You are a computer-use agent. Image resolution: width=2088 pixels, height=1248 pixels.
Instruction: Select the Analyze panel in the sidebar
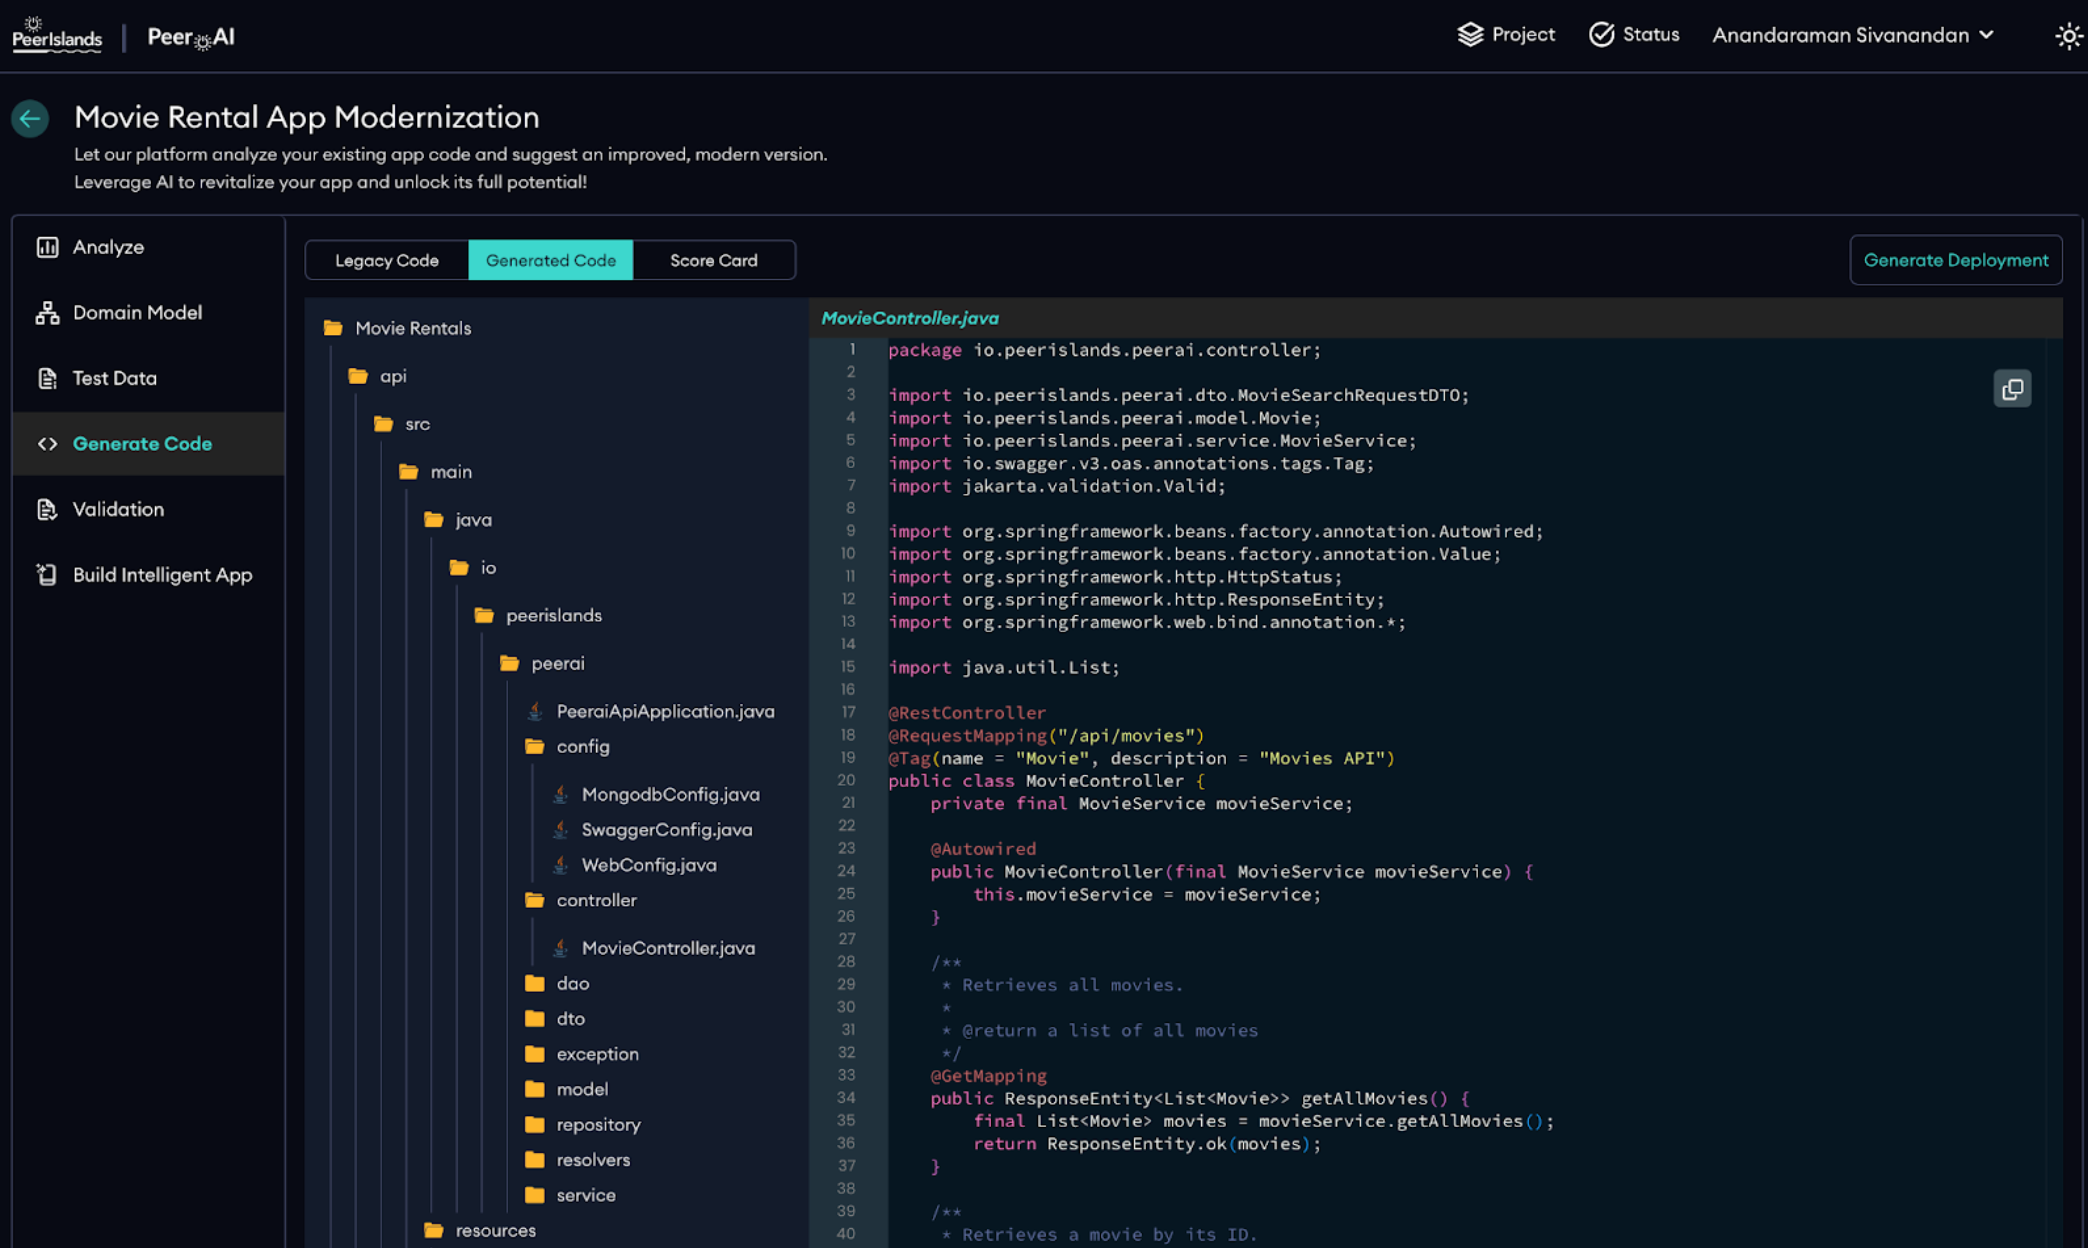click(47, 247)
